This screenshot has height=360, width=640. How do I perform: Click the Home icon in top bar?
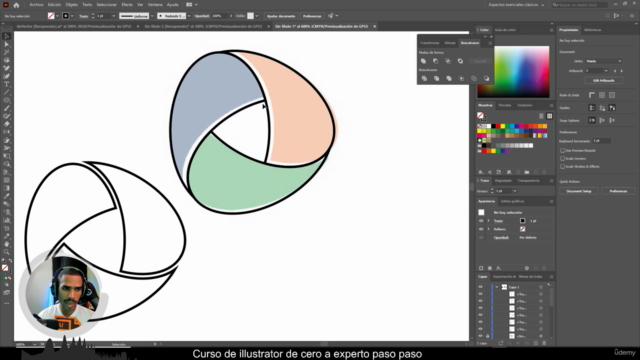pos(16,5)
